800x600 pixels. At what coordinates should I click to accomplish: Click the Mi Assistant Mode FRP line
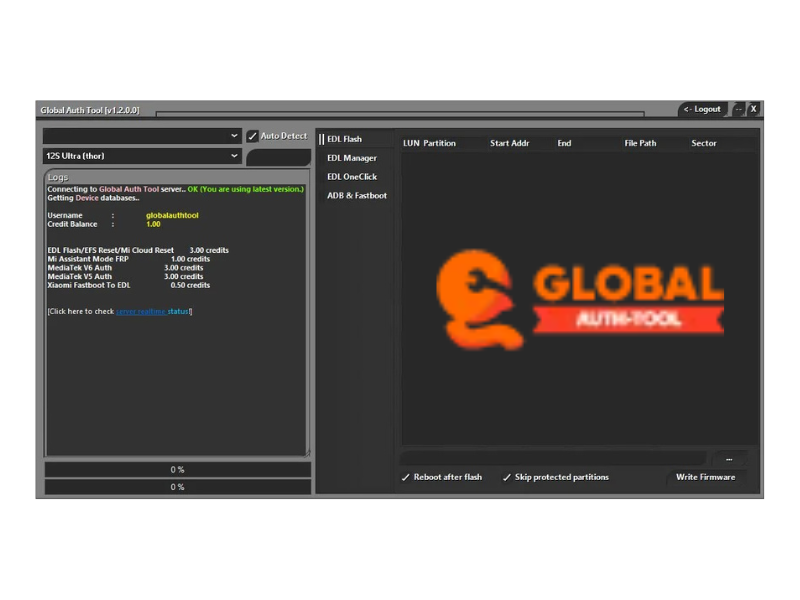(x=129, y=259)
